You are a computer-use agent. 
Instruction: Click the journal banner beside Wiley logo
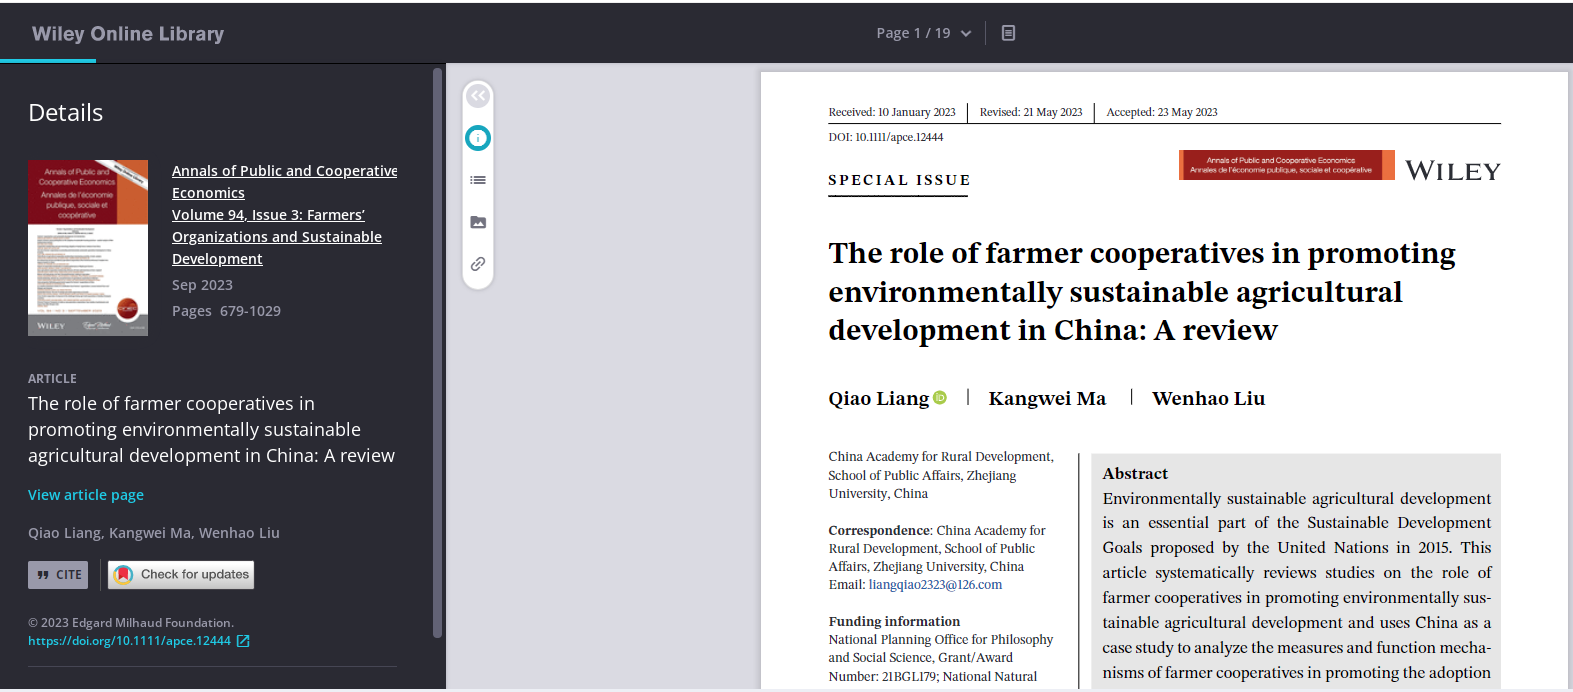pos(1287,165)
